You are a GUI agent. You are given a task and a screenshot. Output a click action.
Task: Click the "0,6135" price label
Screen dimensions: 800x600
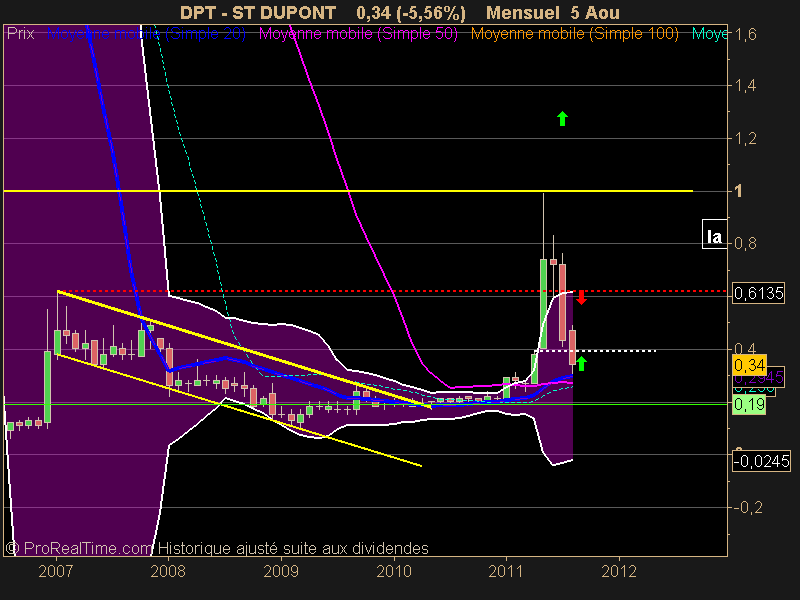point(758,293)
